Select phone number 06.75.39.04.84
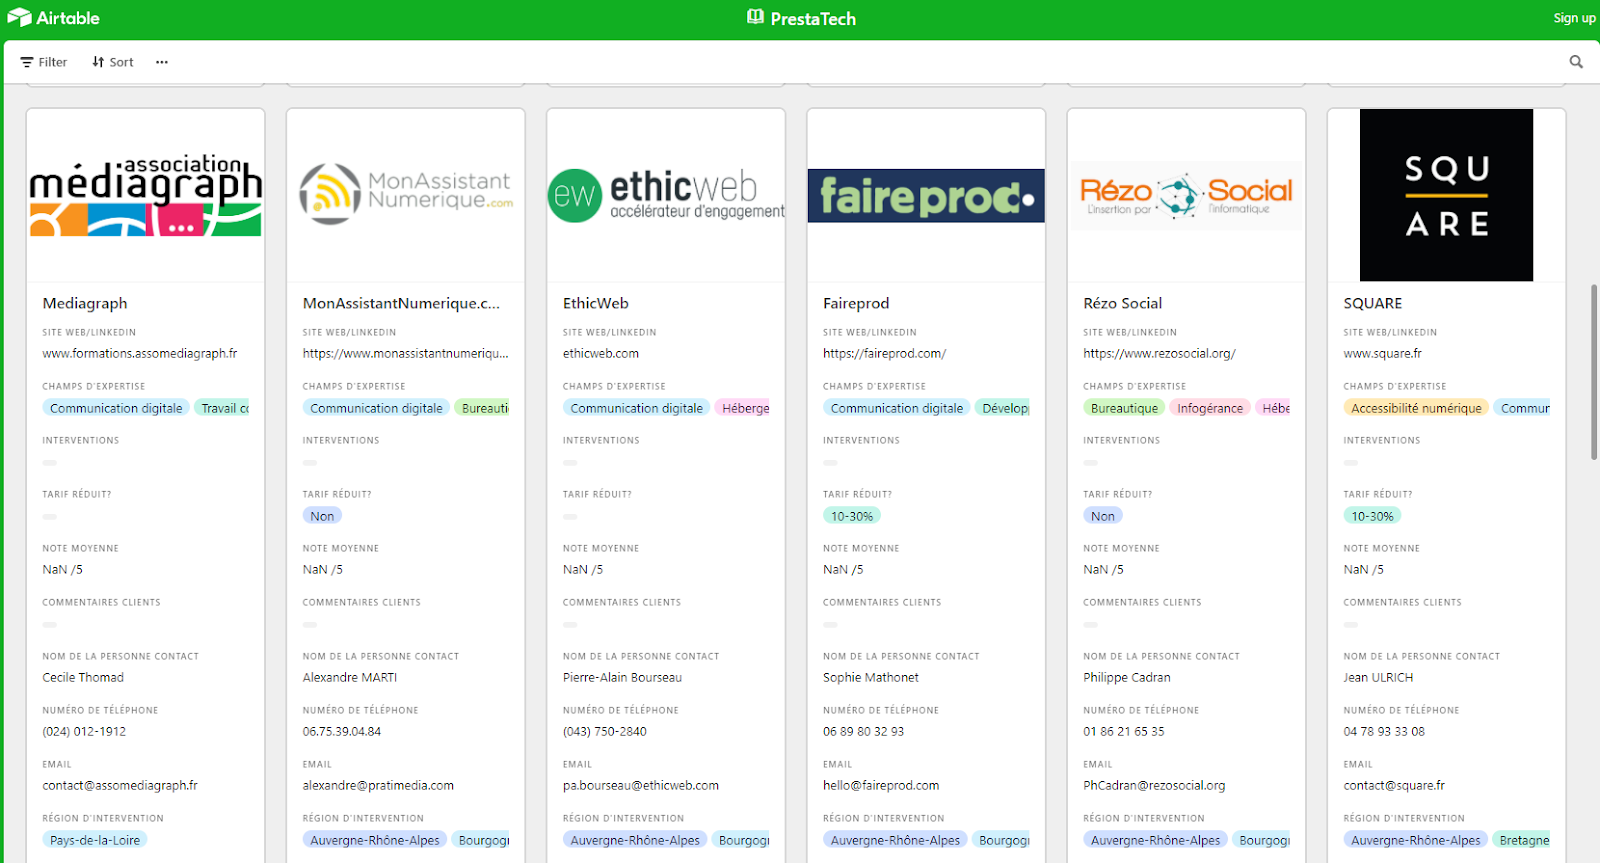 coord(342,731)
